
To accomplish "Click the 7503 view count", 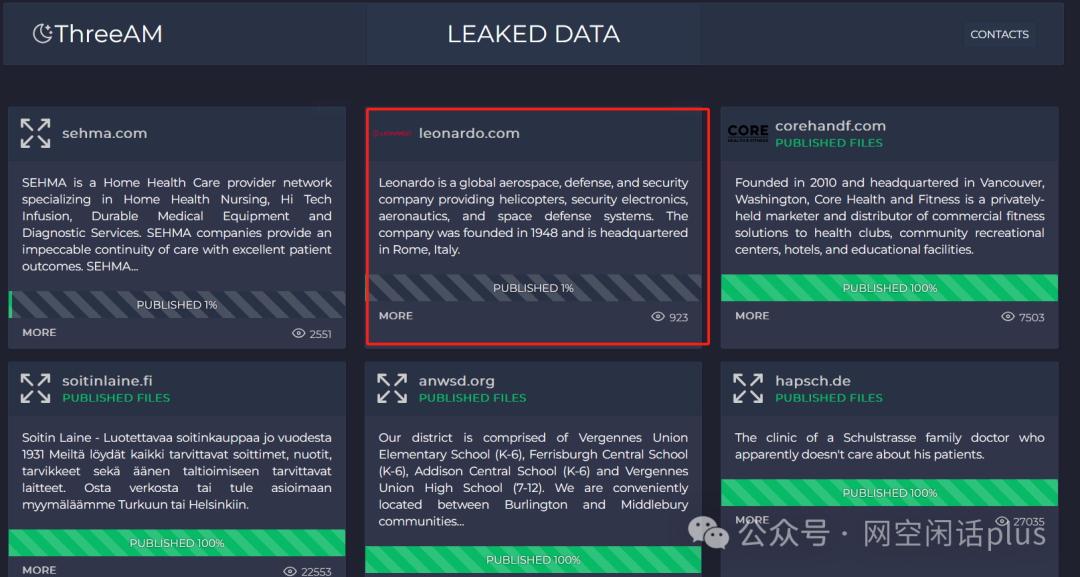I will click(x=1032, y=317).
